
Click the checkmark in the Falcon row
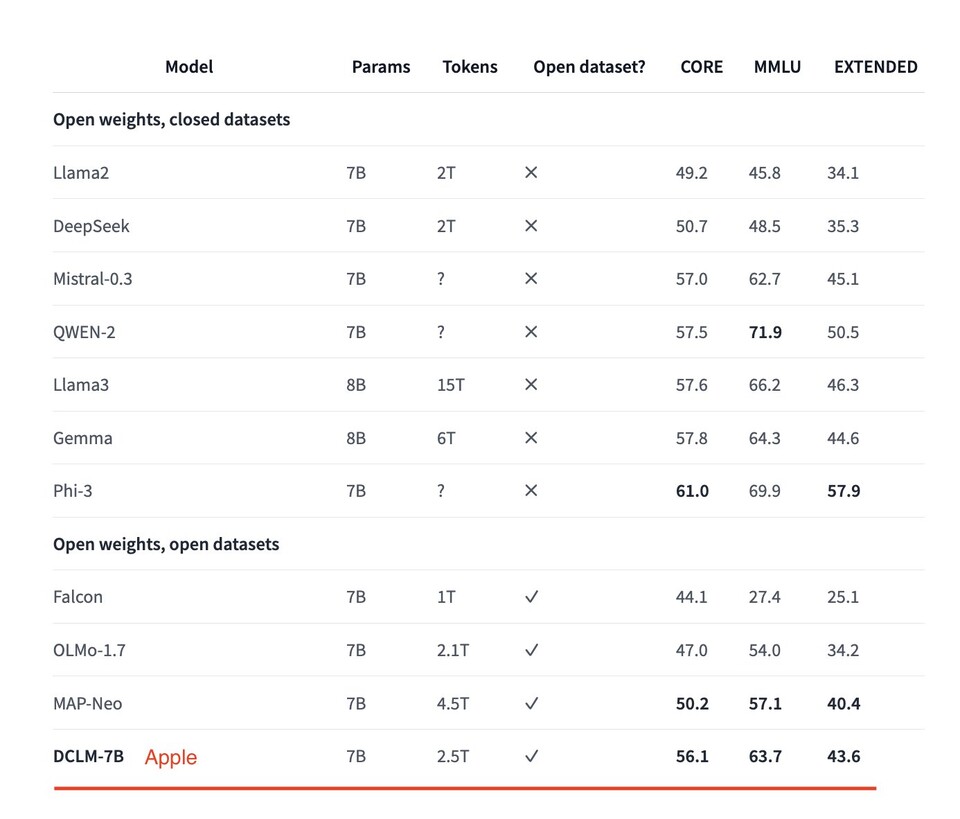coord(531,597)
